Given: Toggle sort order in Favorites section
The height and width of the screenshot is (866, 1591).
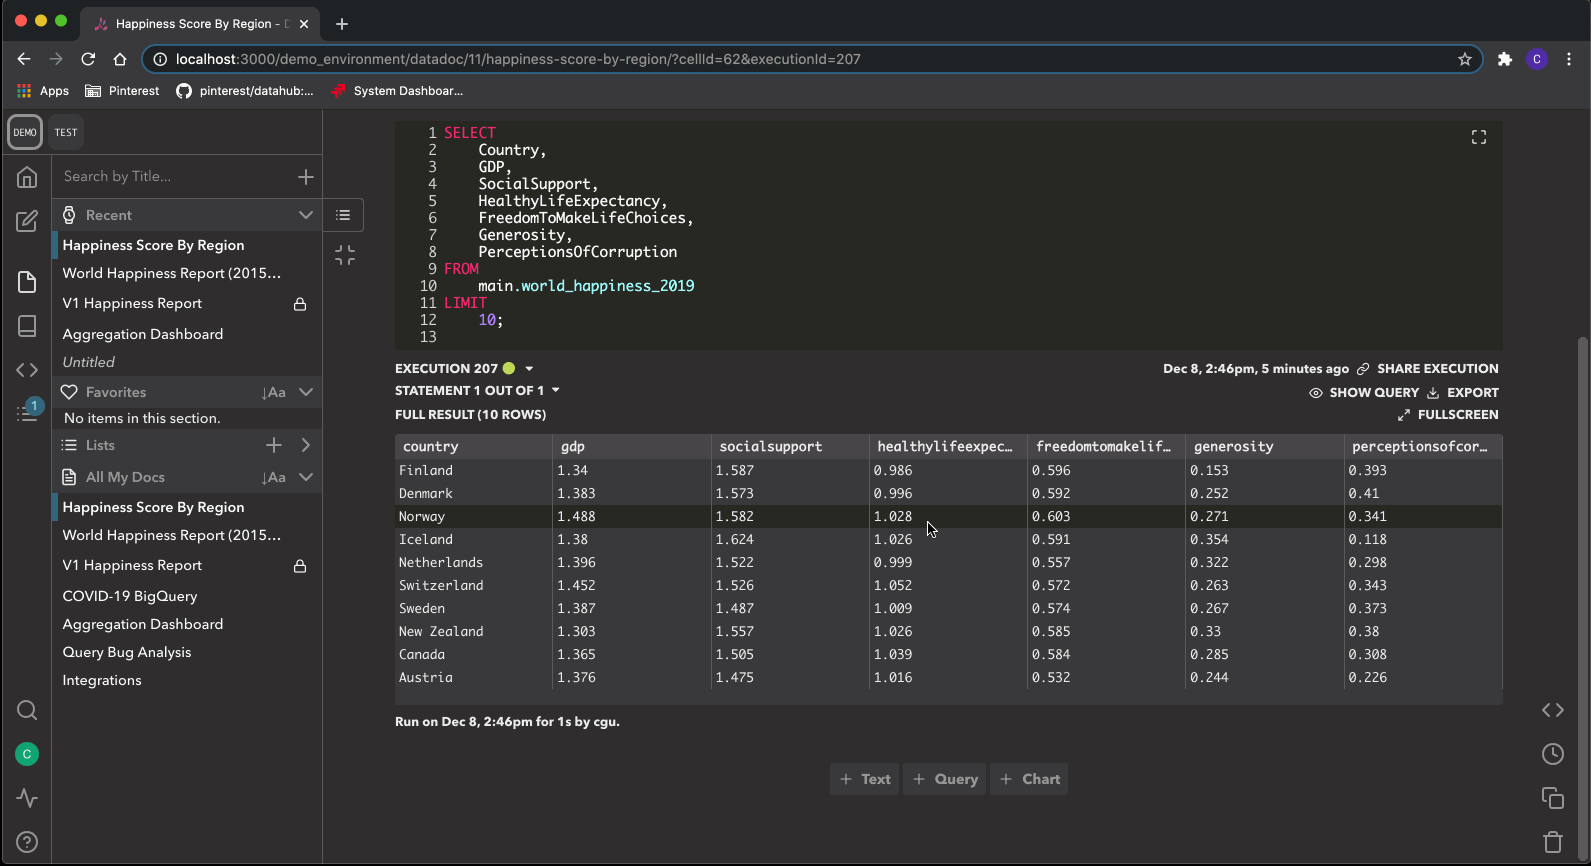Looking at the screenshot, I should (273, 393).
